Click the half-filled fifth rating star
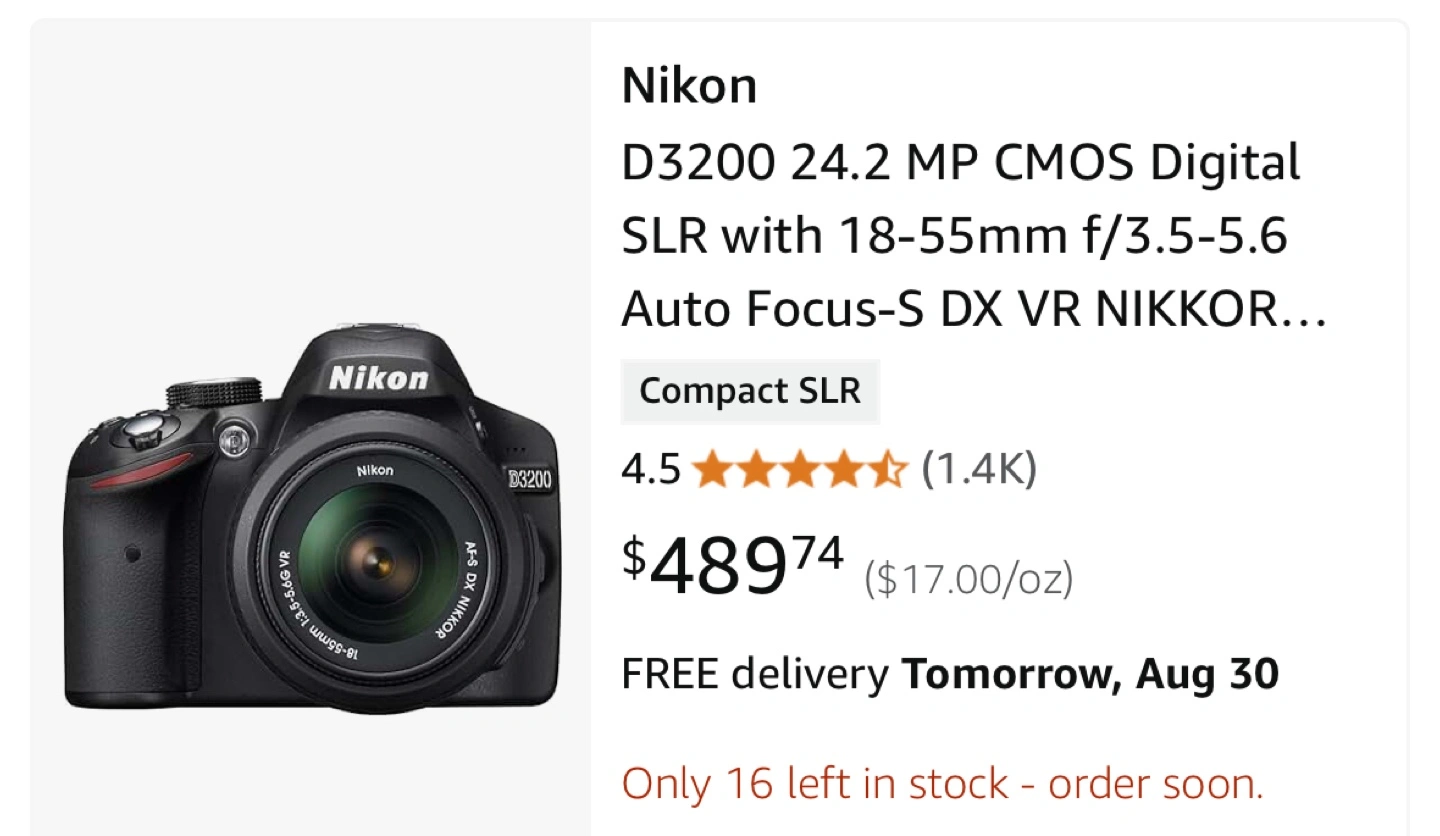 pos(887,469)
